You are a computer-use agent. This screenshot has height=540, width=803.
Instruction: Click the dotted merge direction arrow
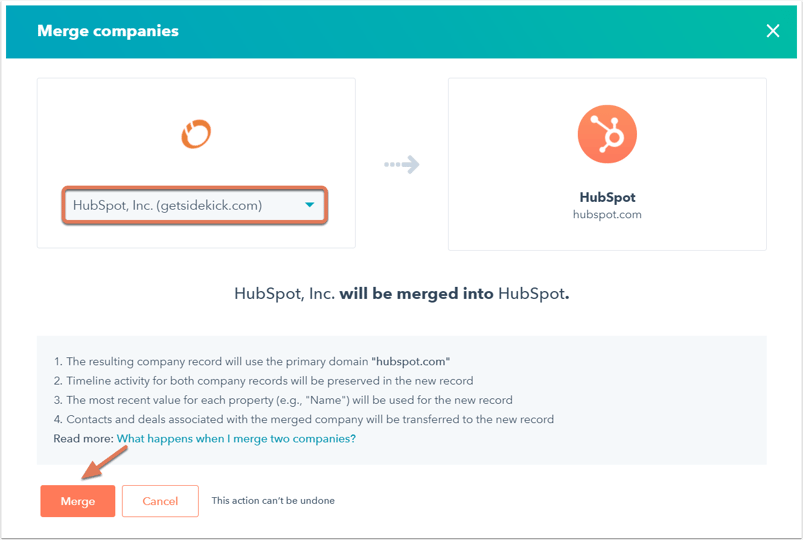[x=402, y=164]
